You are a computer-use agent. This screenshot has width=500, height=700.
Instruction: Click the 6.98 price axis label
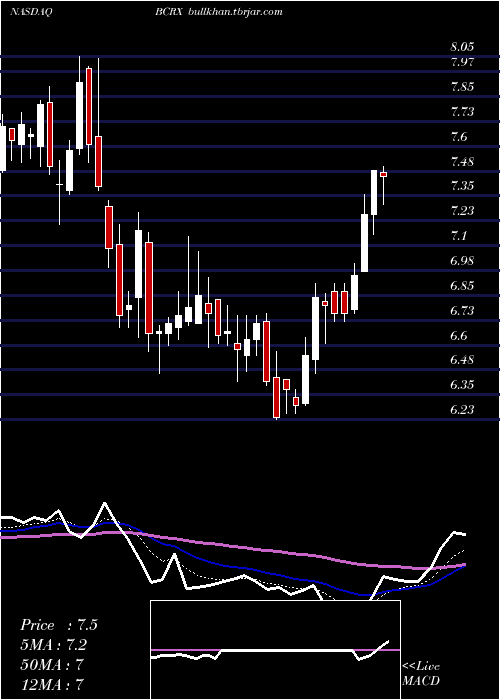point(462,261)
